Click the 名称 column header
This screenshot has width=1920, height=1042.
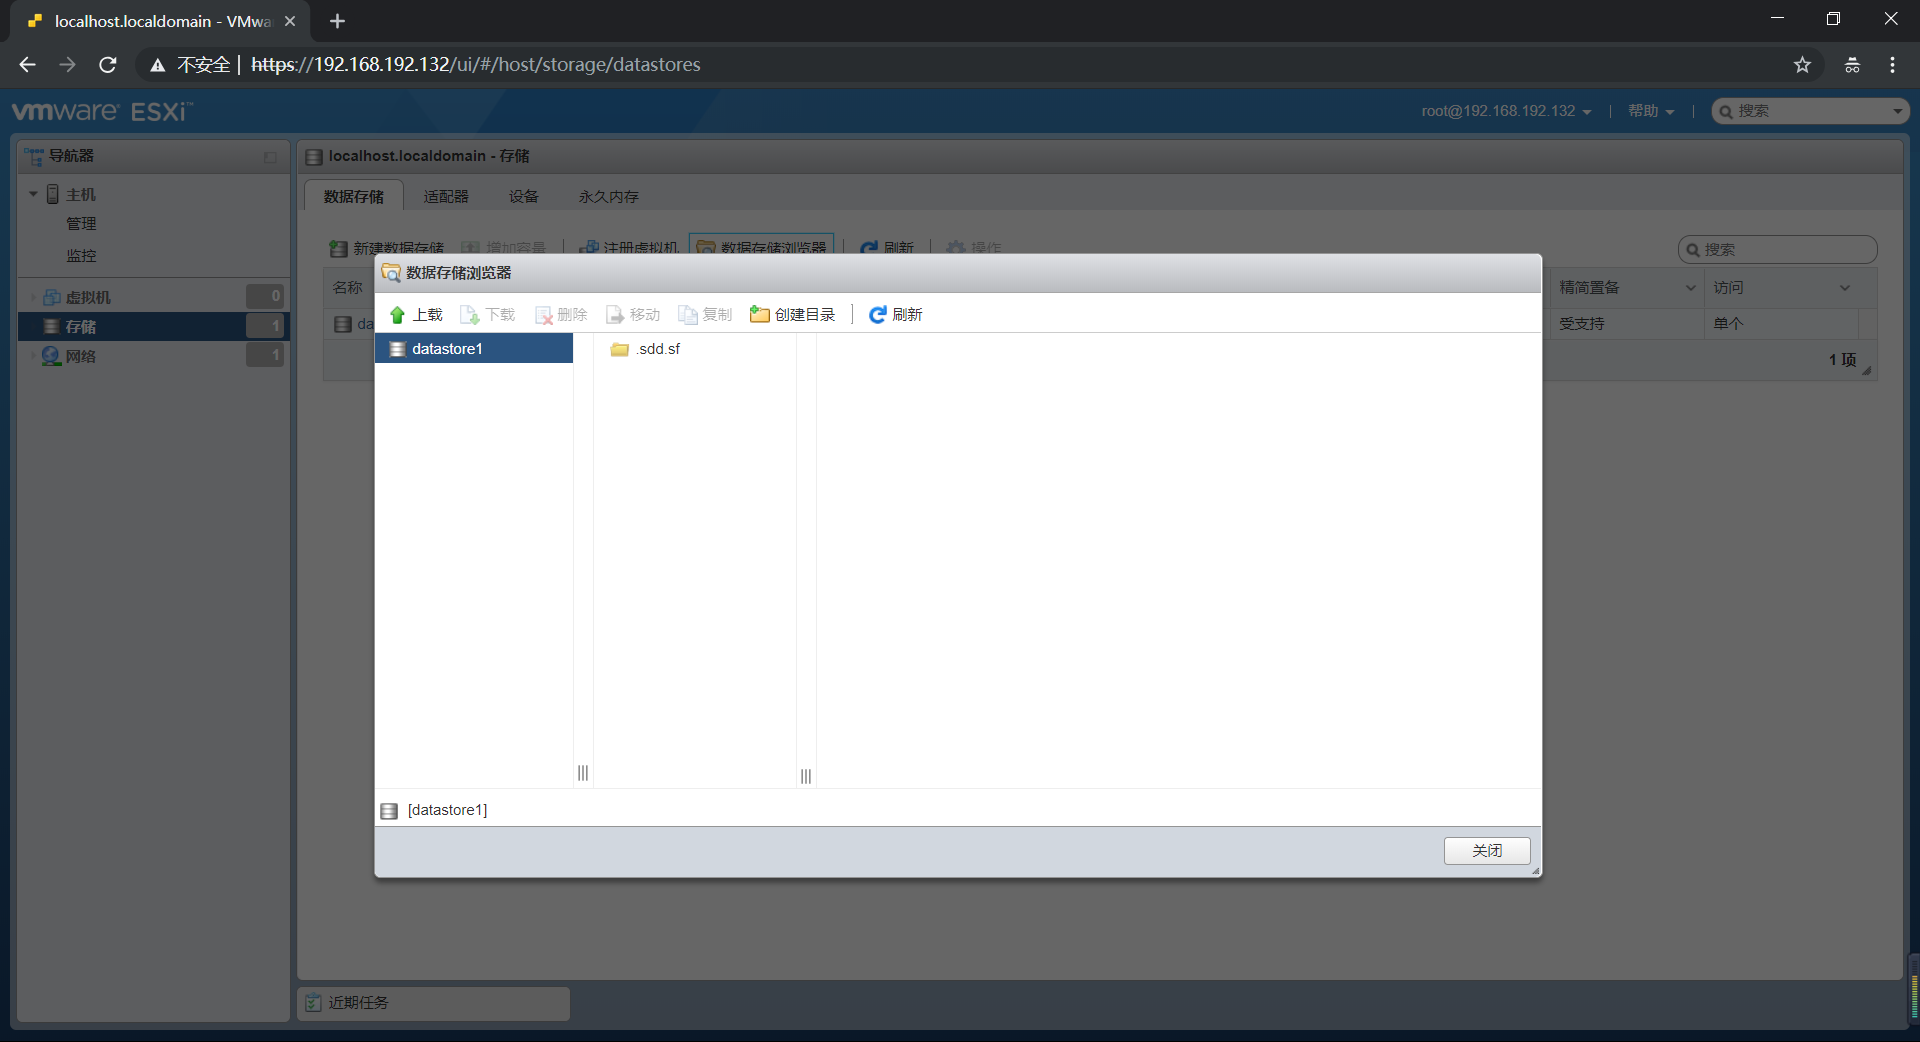[x=348, y=288]
